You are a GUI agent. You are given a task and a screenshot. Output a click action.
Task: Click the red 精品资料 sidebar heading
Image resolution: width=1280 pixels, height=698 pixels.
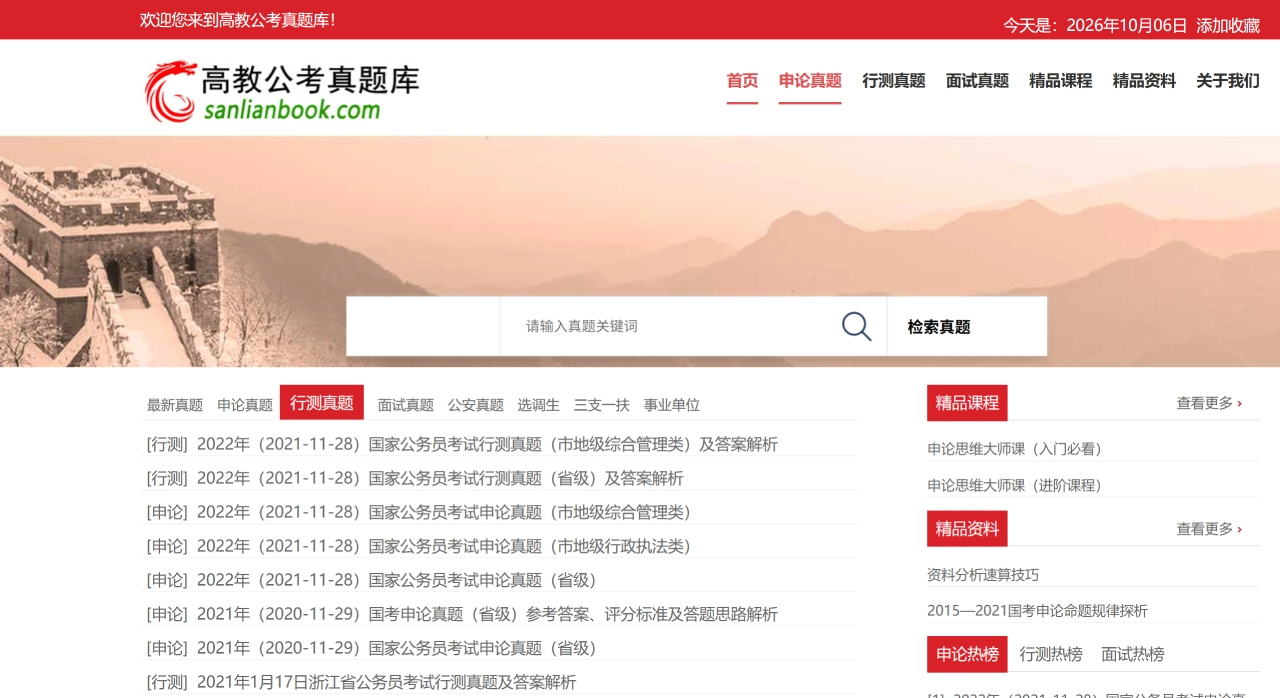tap(967, 529)
